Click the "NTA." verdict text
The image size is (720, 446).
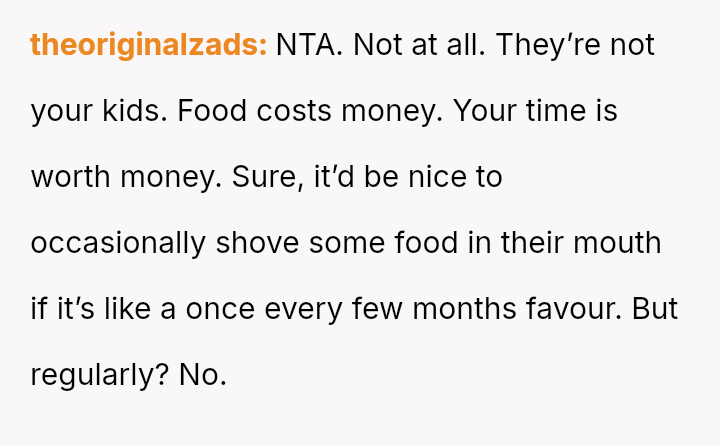(308, 45)
